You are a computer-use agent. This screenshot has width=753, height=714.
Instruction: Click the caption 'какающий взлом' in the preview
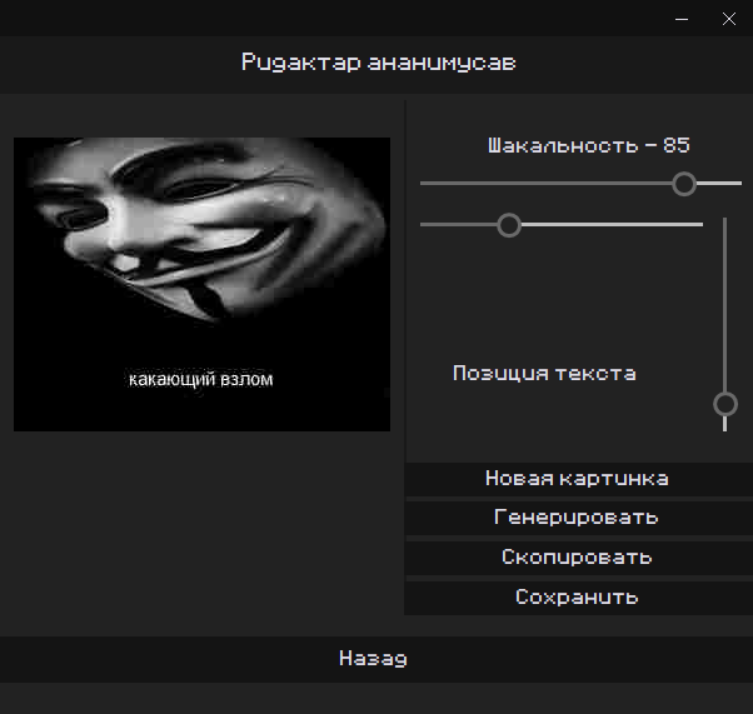(x=201, y=379)
